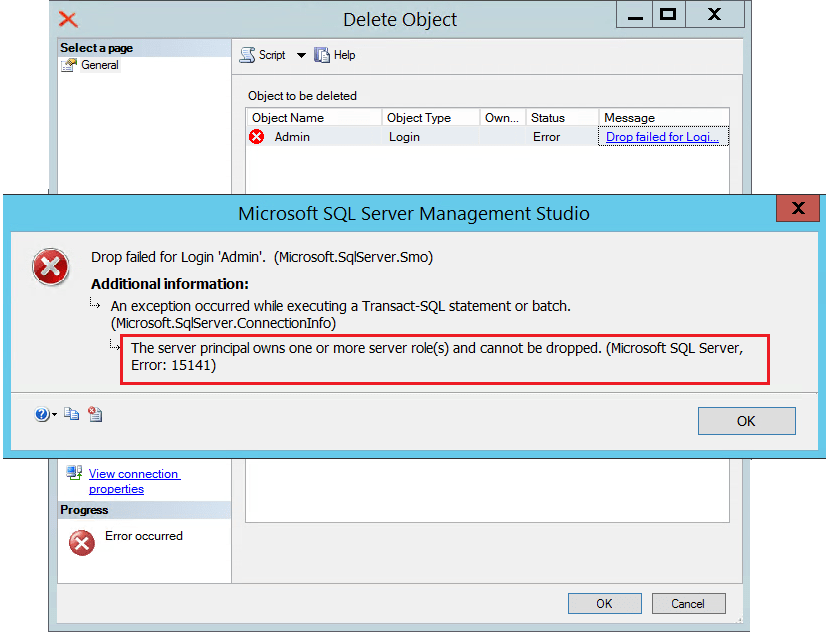This screenshot has width=826, height=634.
Task: Maximize the Delete Object window
Action: point(668,15)
